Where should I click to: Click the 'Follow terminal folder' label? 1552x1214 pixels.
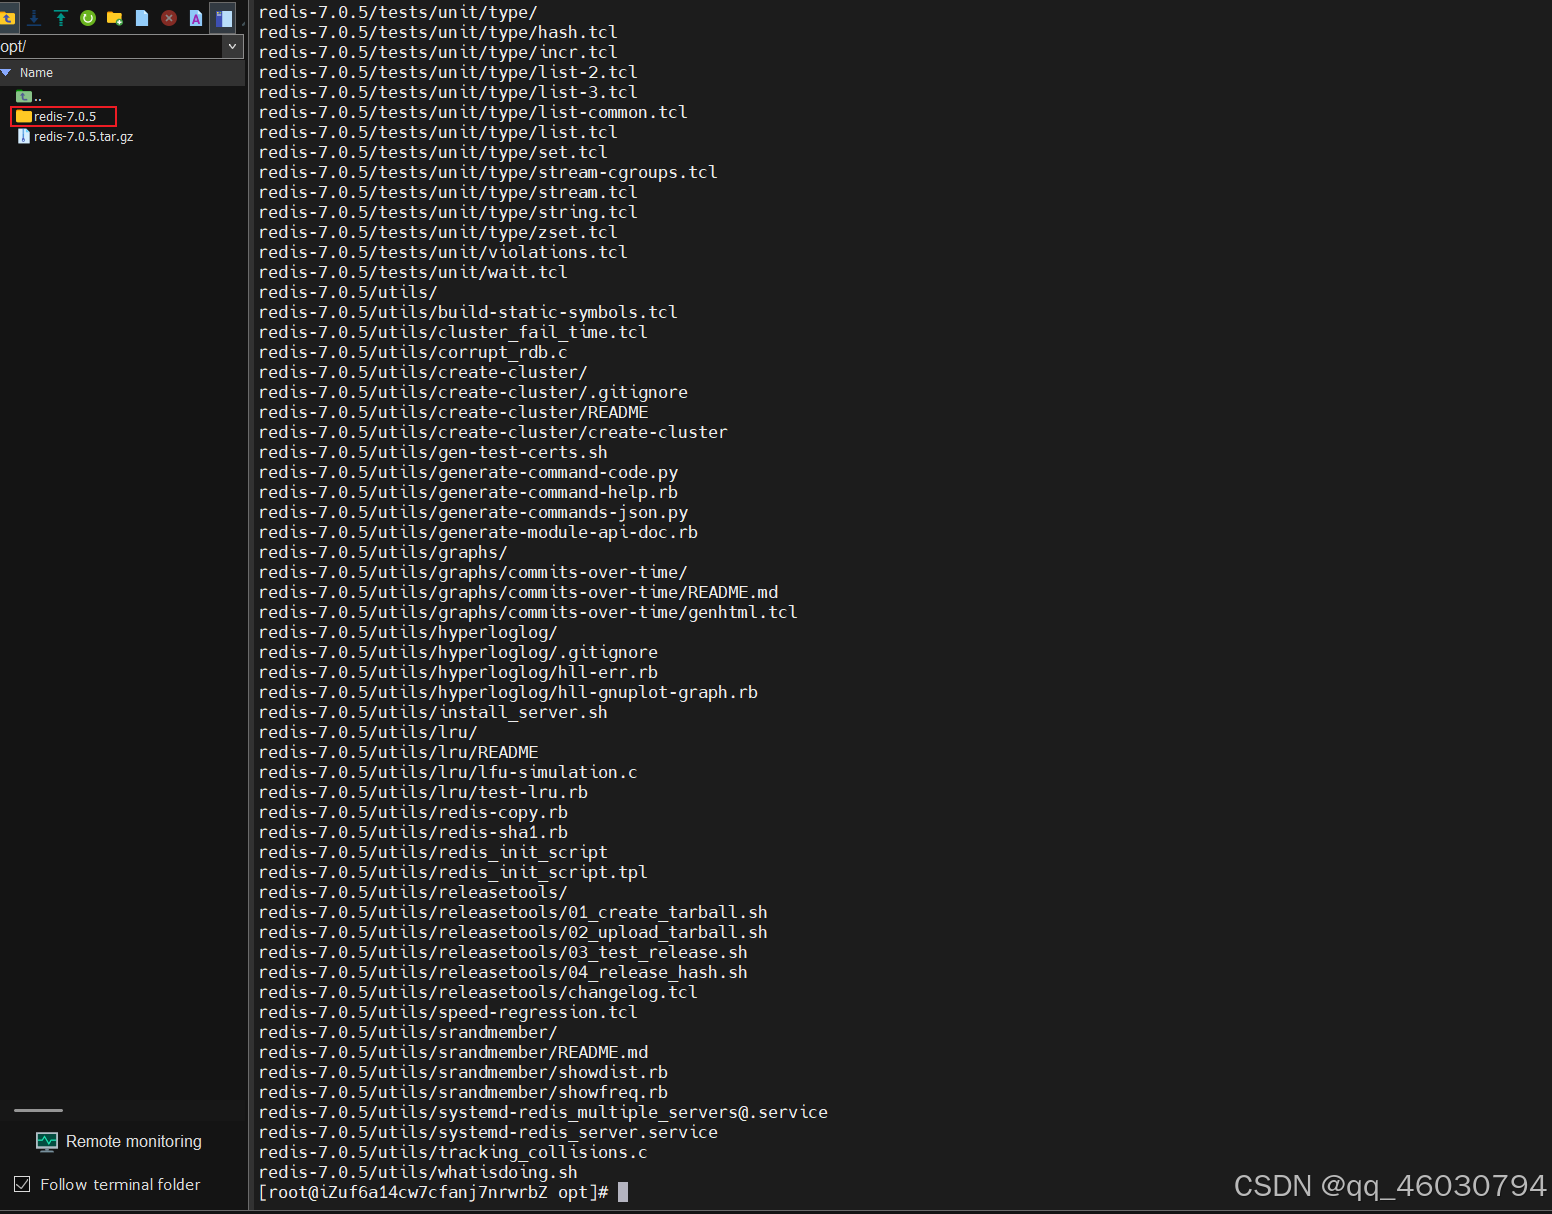click(120, 1184)
